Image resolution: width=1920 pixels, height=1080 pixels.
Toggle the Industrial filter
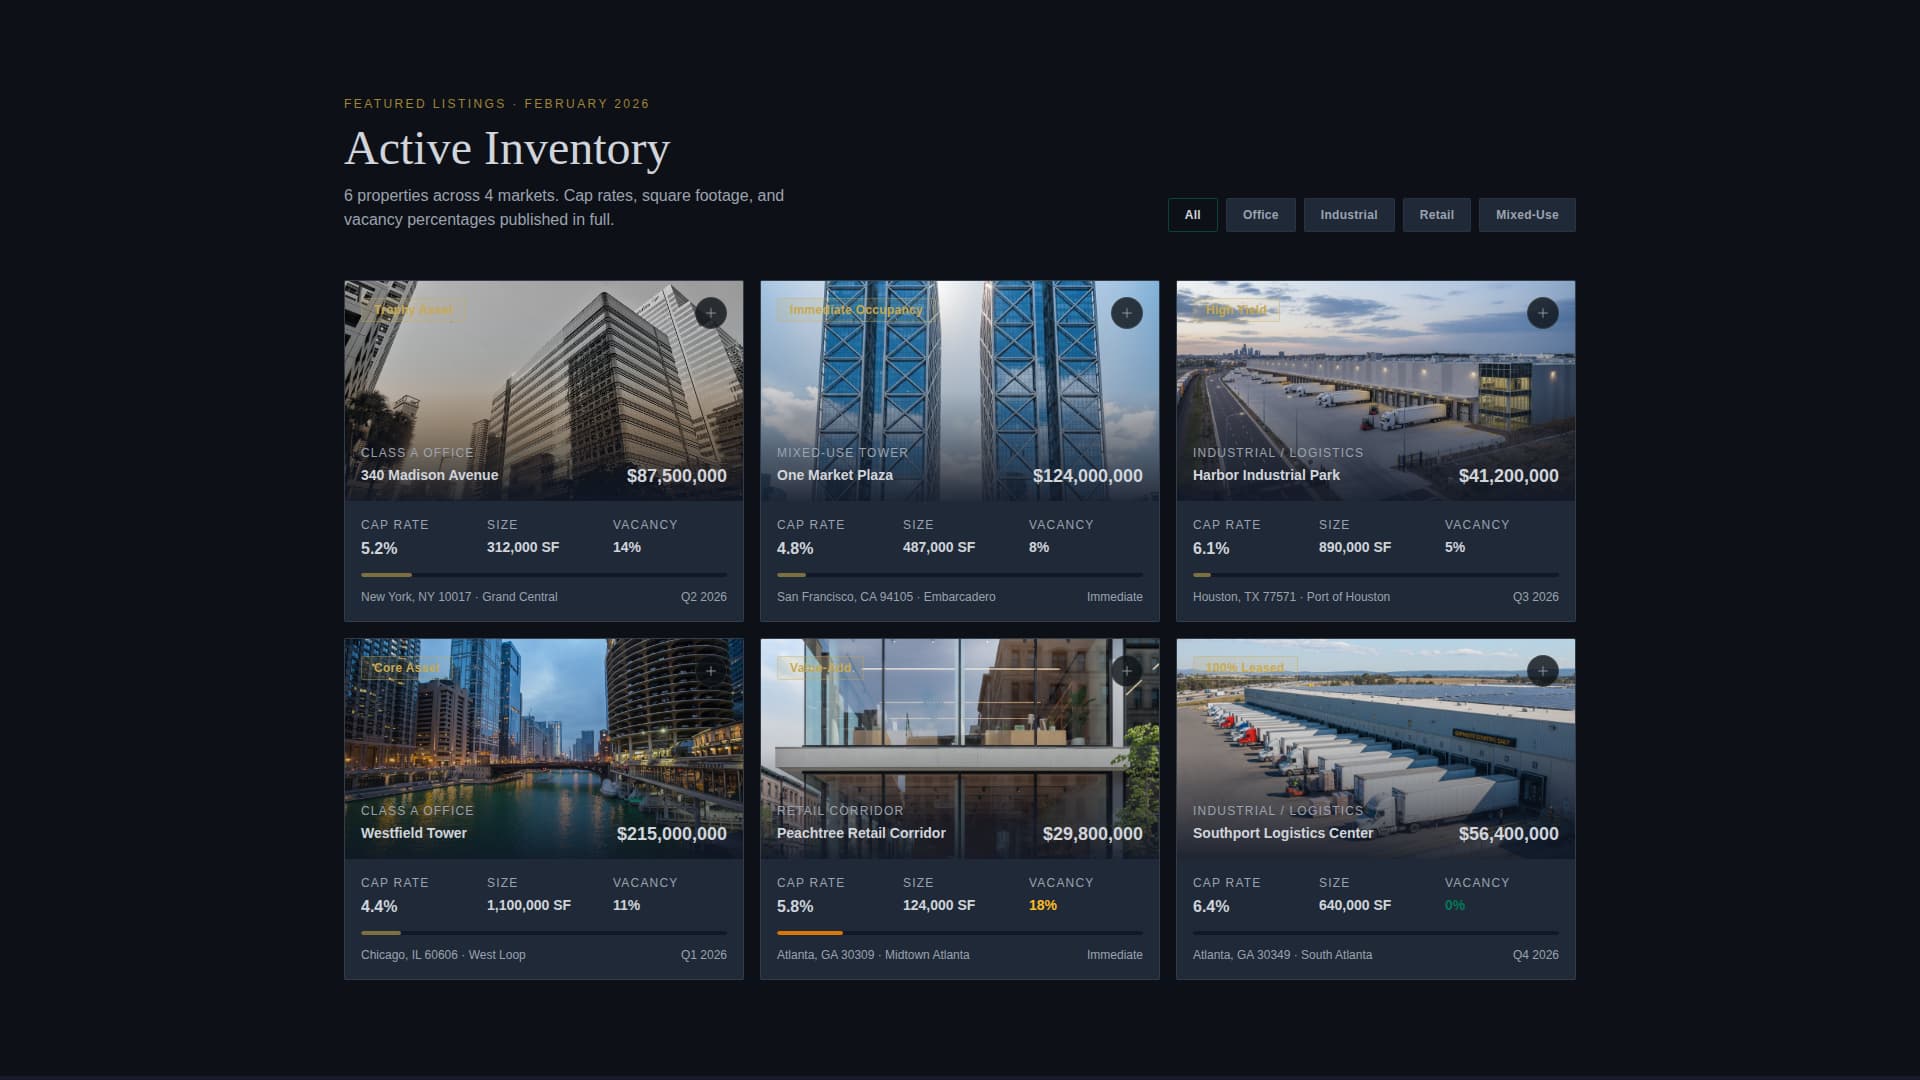point(1349,215)
